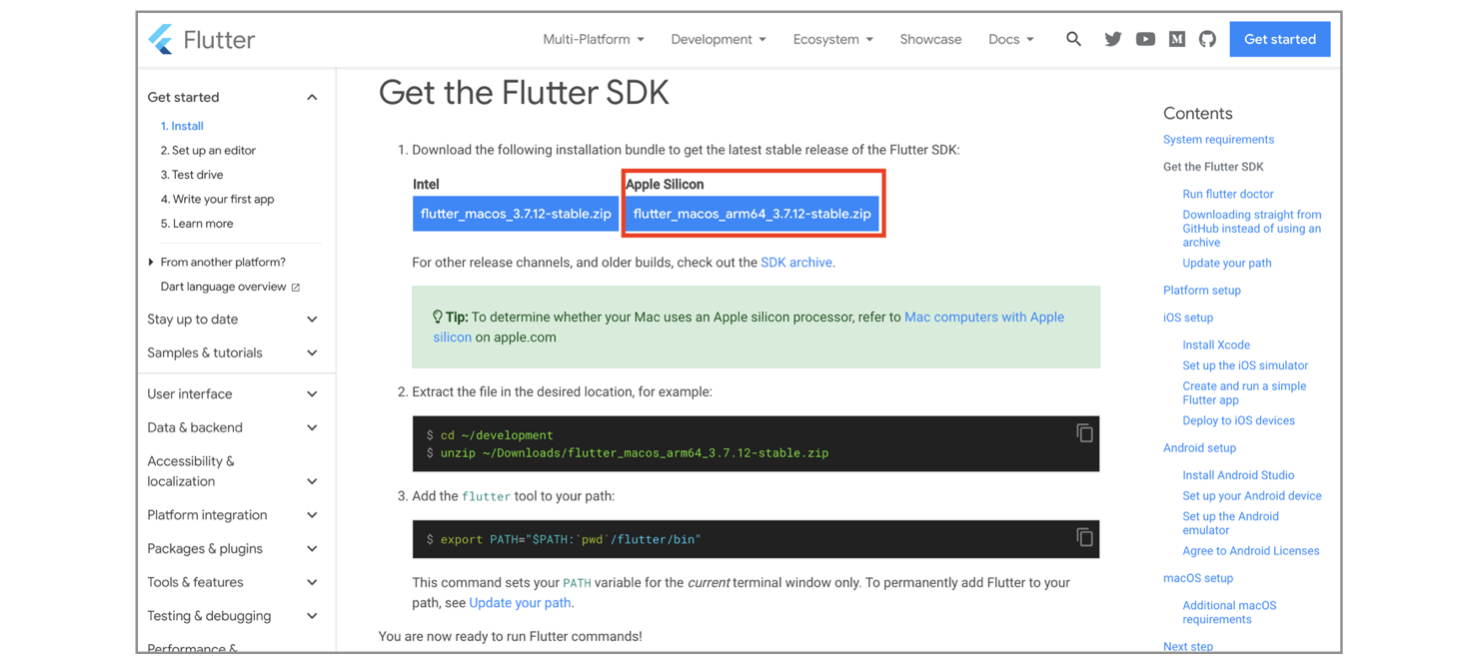Jump to Install Xcode section
The height and width of the screenshot is (660, 1474).
point(1216,345)
